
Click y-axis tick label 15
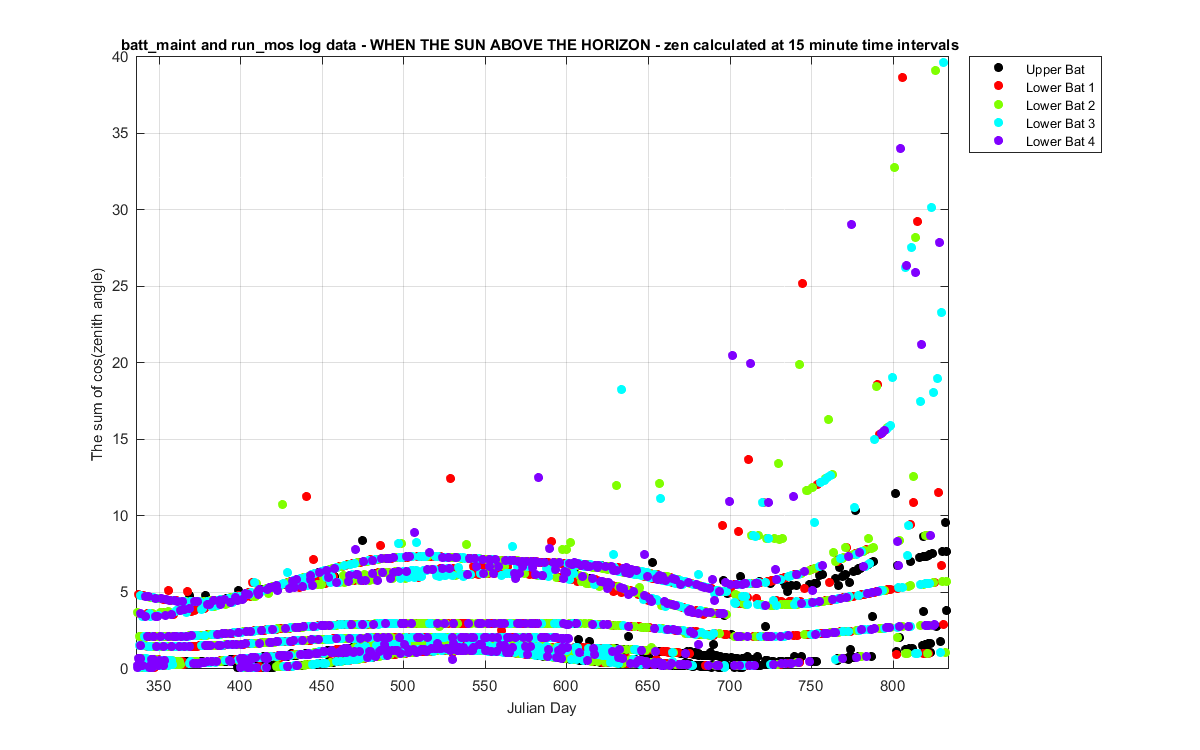pyautogui.click(x=121, y=439)
